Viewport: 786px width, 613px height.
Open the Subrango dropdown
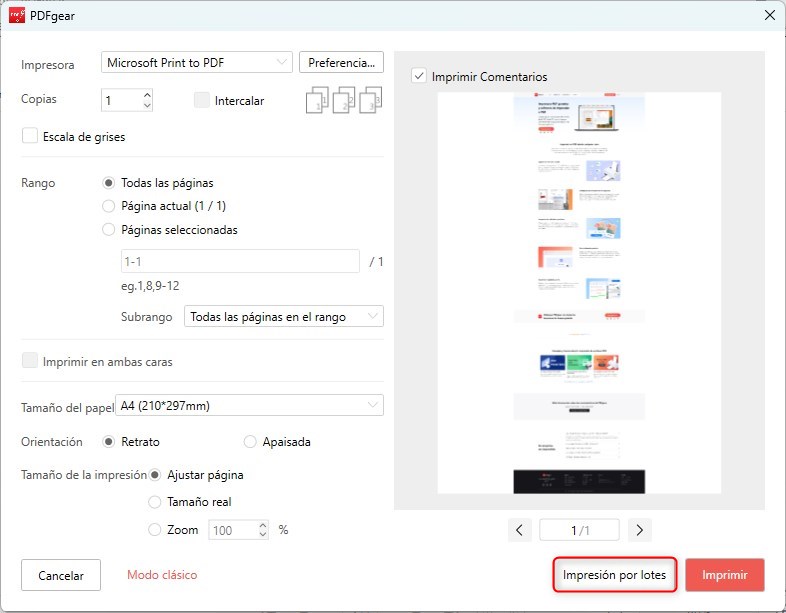point(284,316)
